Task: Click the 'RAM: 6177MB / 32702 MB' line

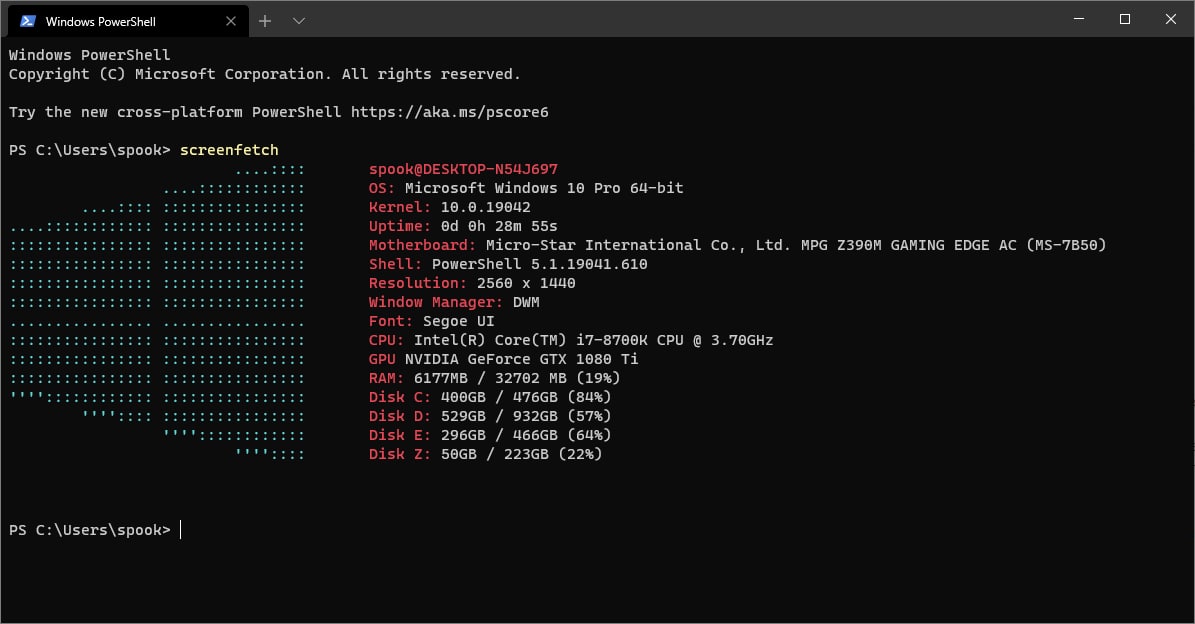Action: tap(495, 379)
